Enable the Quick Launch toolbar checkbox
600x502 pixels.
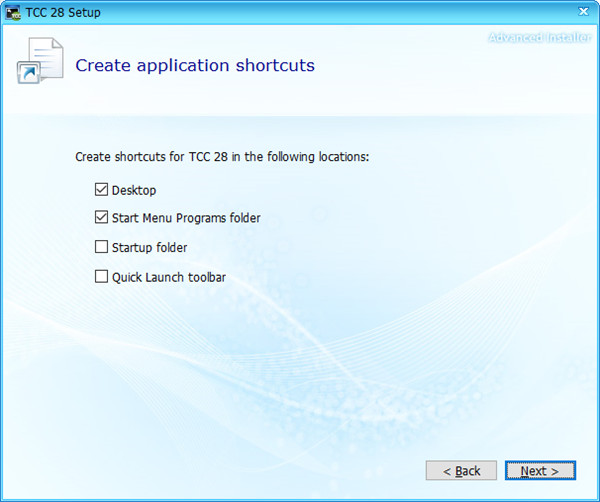(101, 276)
